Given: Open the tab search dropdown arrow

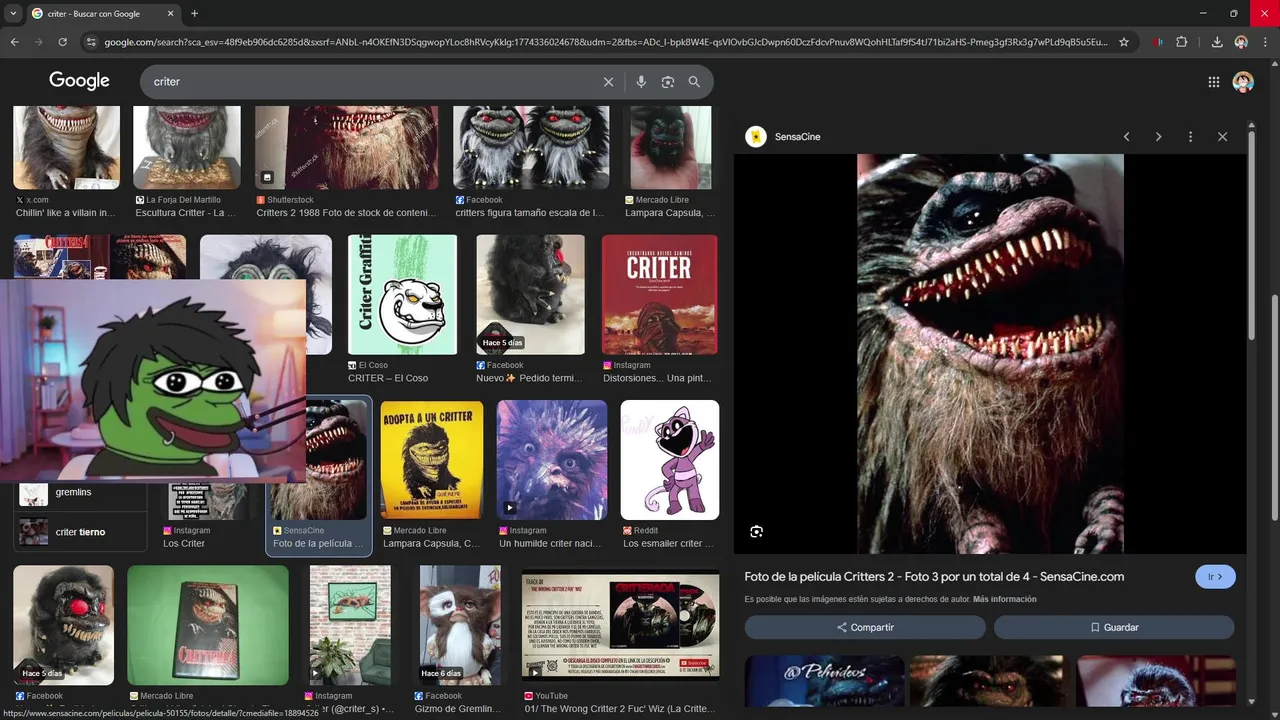Looking at the screenshot, I should pyautogui.click(x=13, y=14).
